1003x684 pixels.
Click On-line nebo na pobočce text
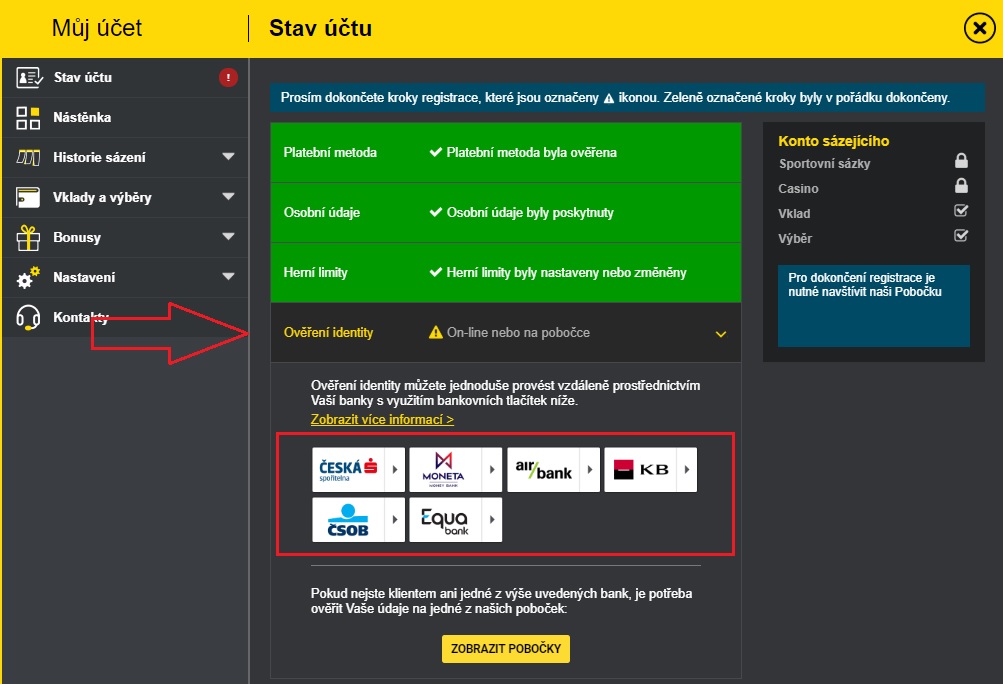point(518,333)
